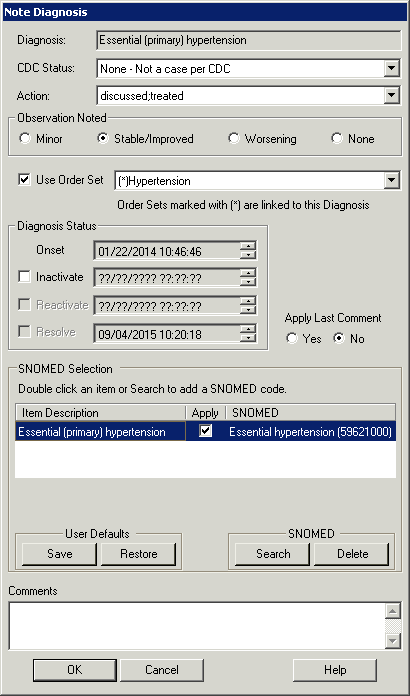Open the Use Order Set dropdown
Screen dimensions: 410x696
coord(392,181)
